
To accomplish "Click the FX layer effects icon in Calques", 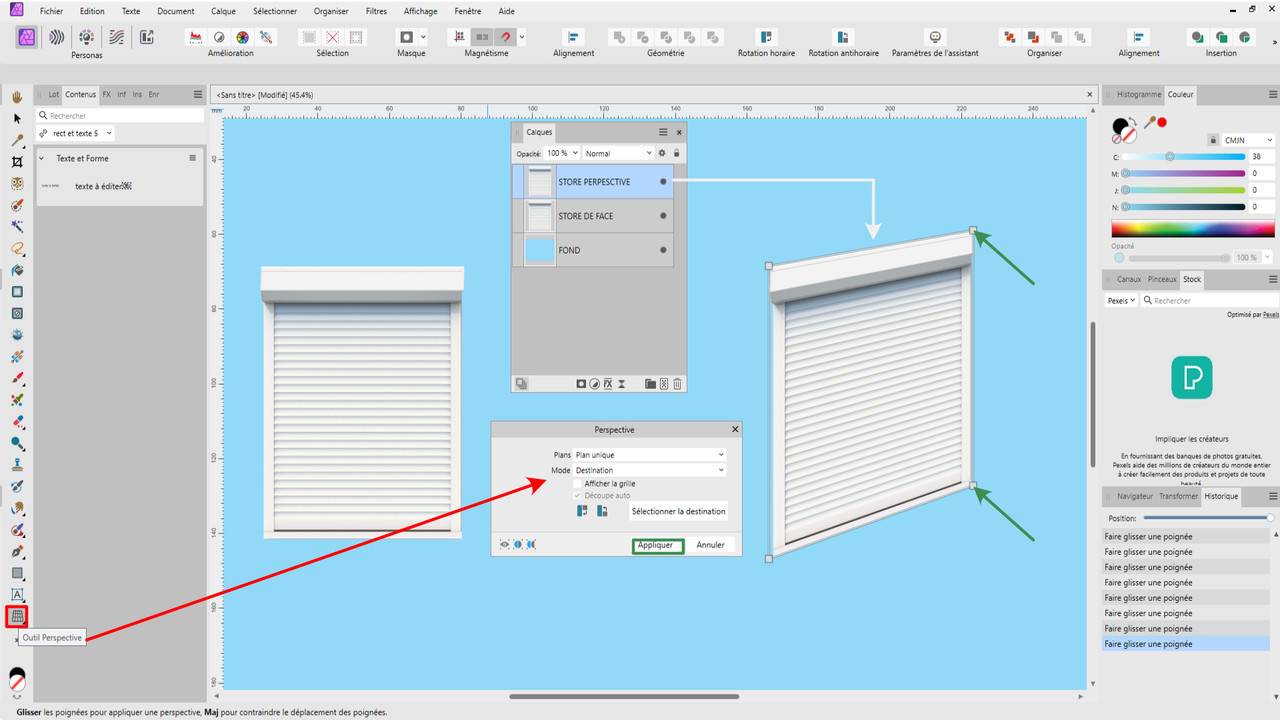I will [x=607, y=384].
